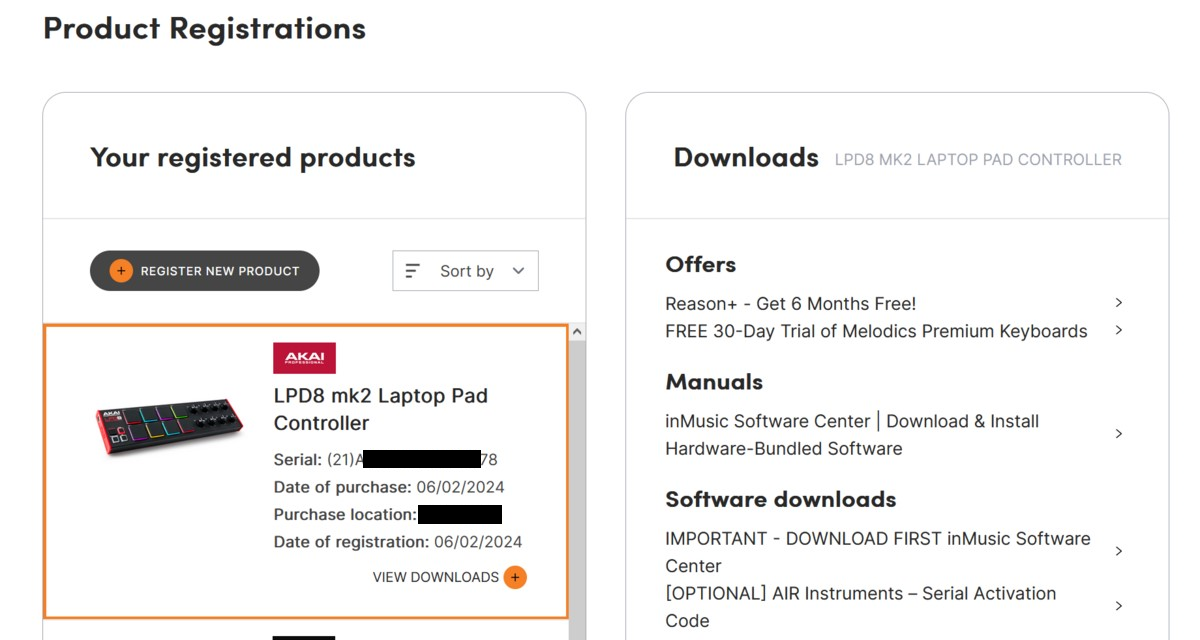The image size is (1200, 640).
Task: Click the arrow beside inMusic Software Center manual
Action: (x=1119, y=434)
